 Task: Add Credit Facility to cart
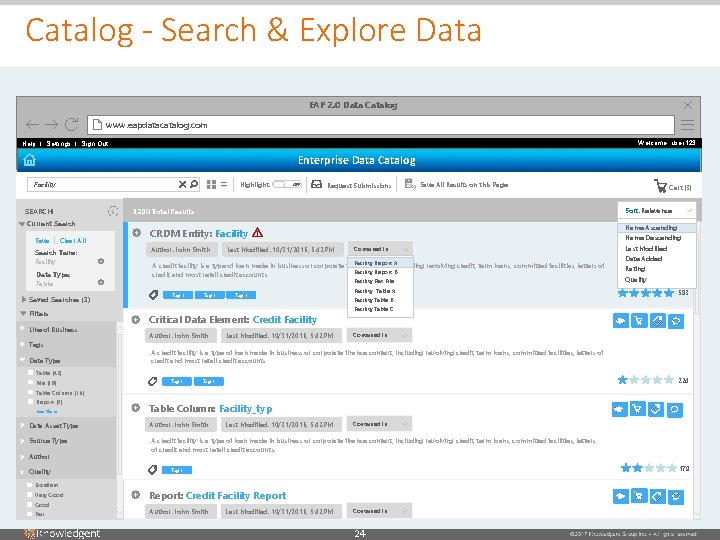639,321
